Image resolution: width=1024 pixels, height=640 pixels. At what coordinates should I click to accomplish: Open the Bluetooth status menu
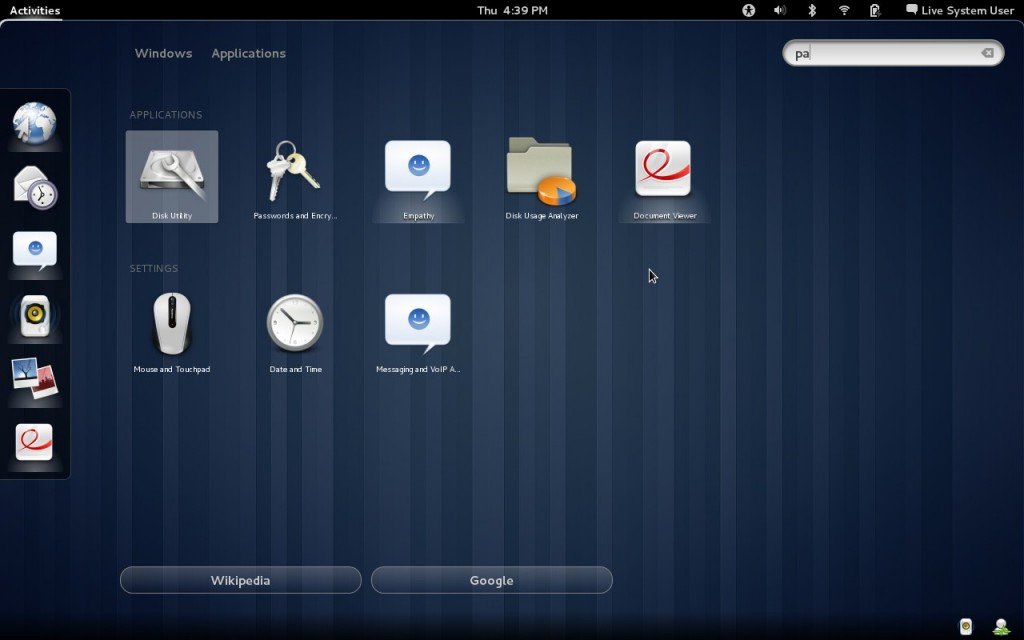(x=811, y=10)
